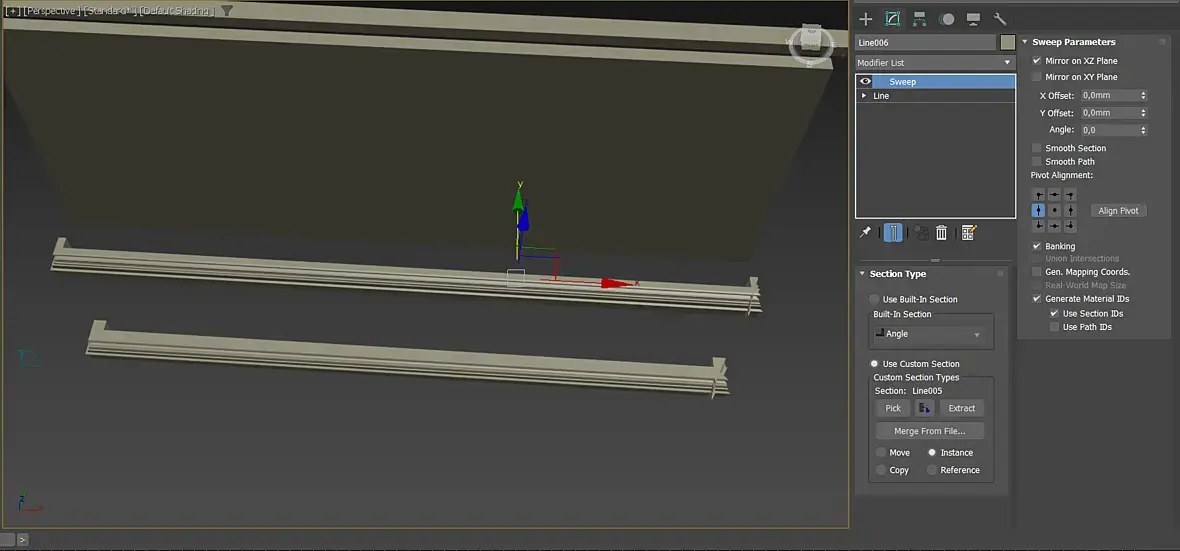Remove modifier with the trash icon
The width and height of the screenshot is (1180, 551).
tap(941, 233)
